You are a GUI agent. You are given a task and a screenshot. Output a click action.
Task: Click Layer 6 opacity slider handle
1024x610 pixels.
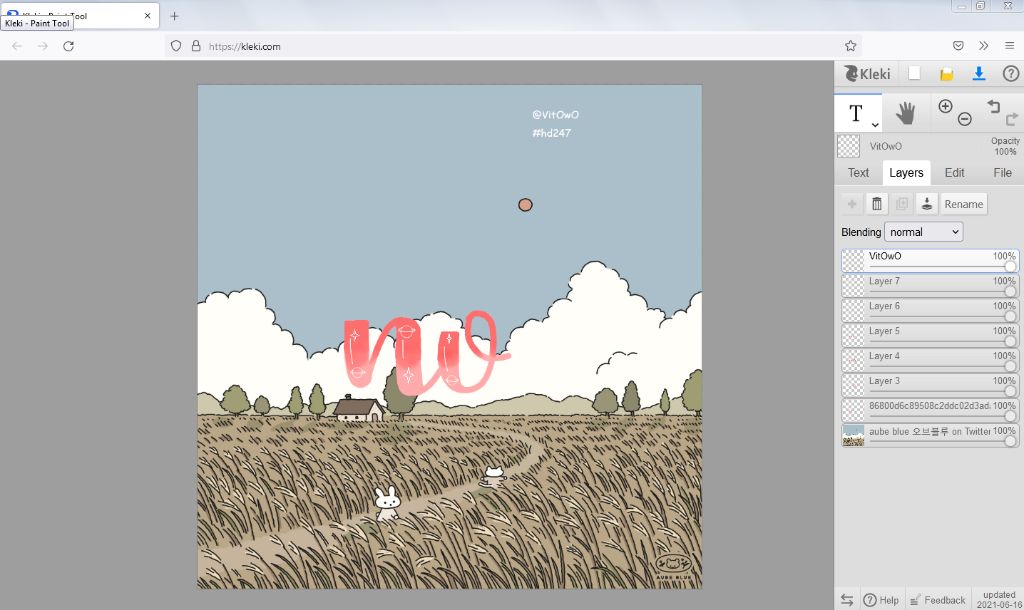[1010, 316]
